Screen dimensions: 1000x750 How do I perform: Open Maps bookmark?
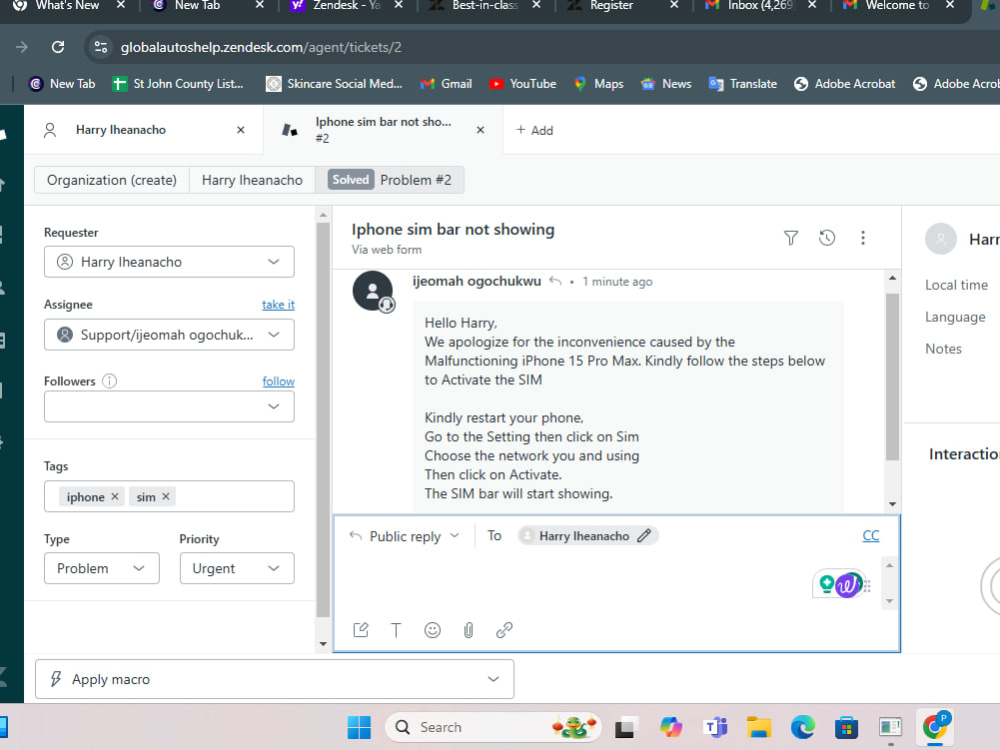coord(598,84)
